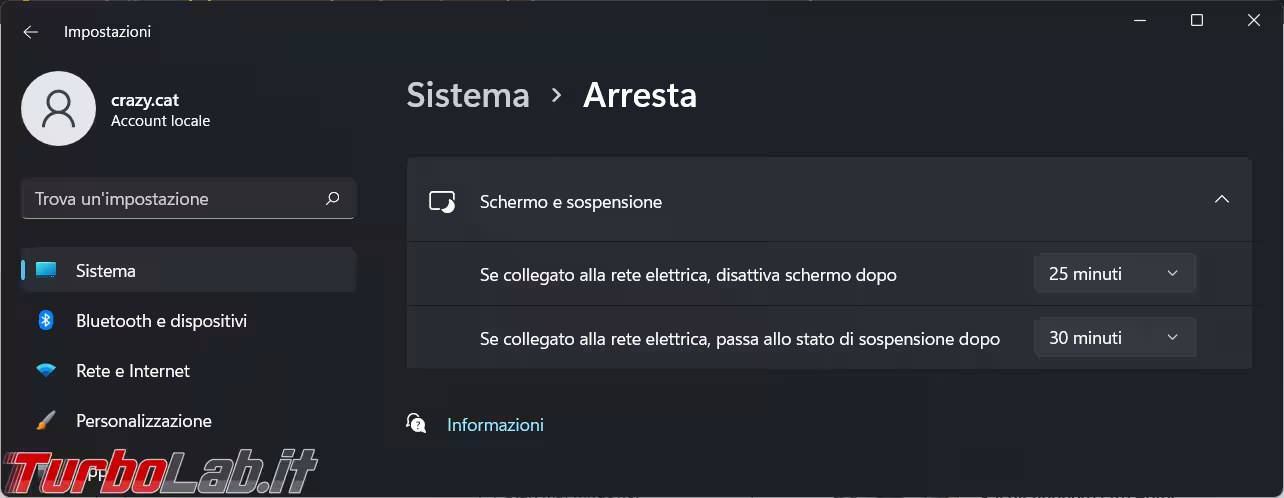
Task: Click the Personalizzazione paintbrush icon
Action: click(x=46, y=421)
